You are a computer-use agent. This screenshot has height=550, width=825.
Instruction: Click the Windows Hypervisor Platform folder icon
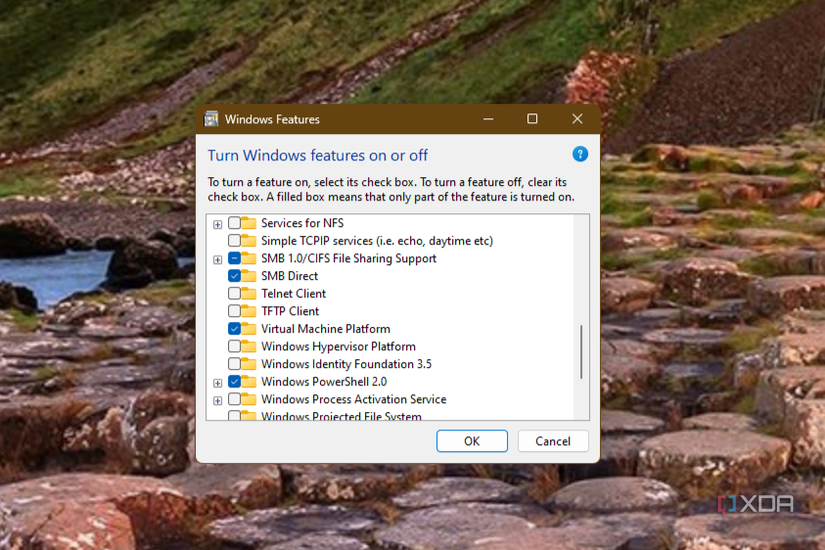point(249,346)
